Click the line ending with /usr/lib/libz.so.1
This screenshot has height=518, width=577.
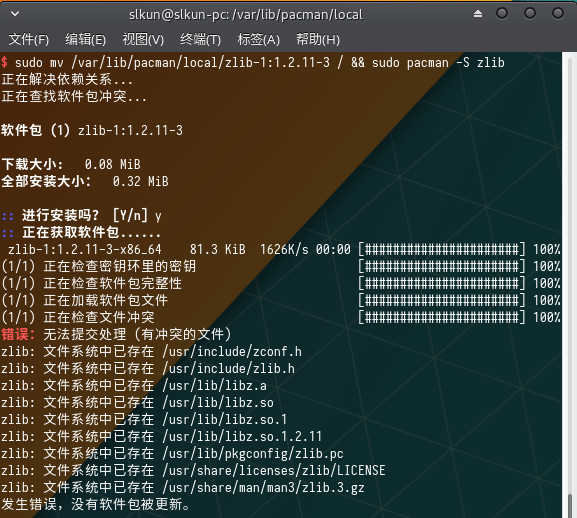click(144, 419)
